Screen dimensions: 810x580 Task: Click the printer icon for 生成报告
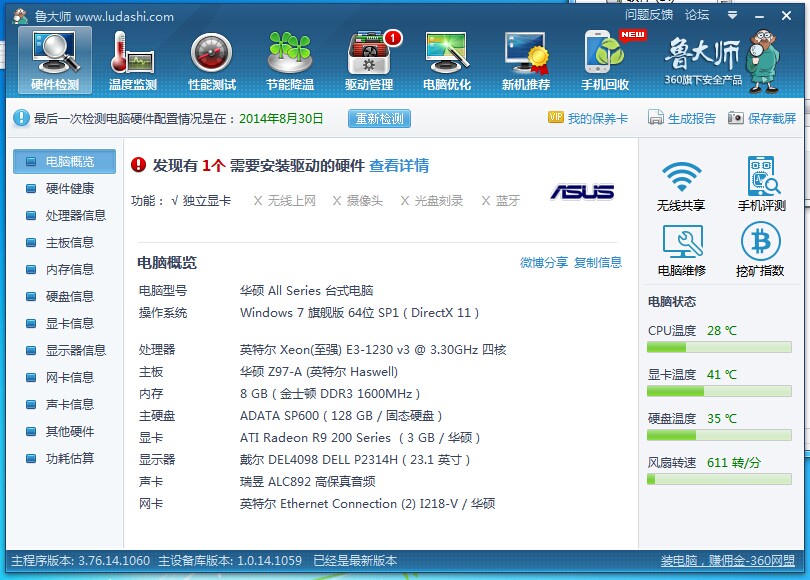[x=656, y=117]
